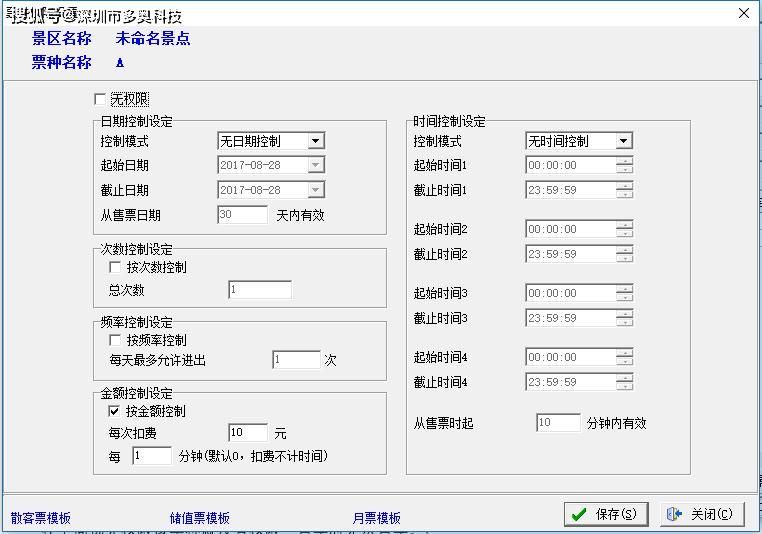The height and width of the screenshot is (534, 762).
Task: Click the green checkmark icon on 保存
Action: coord(579,515)
